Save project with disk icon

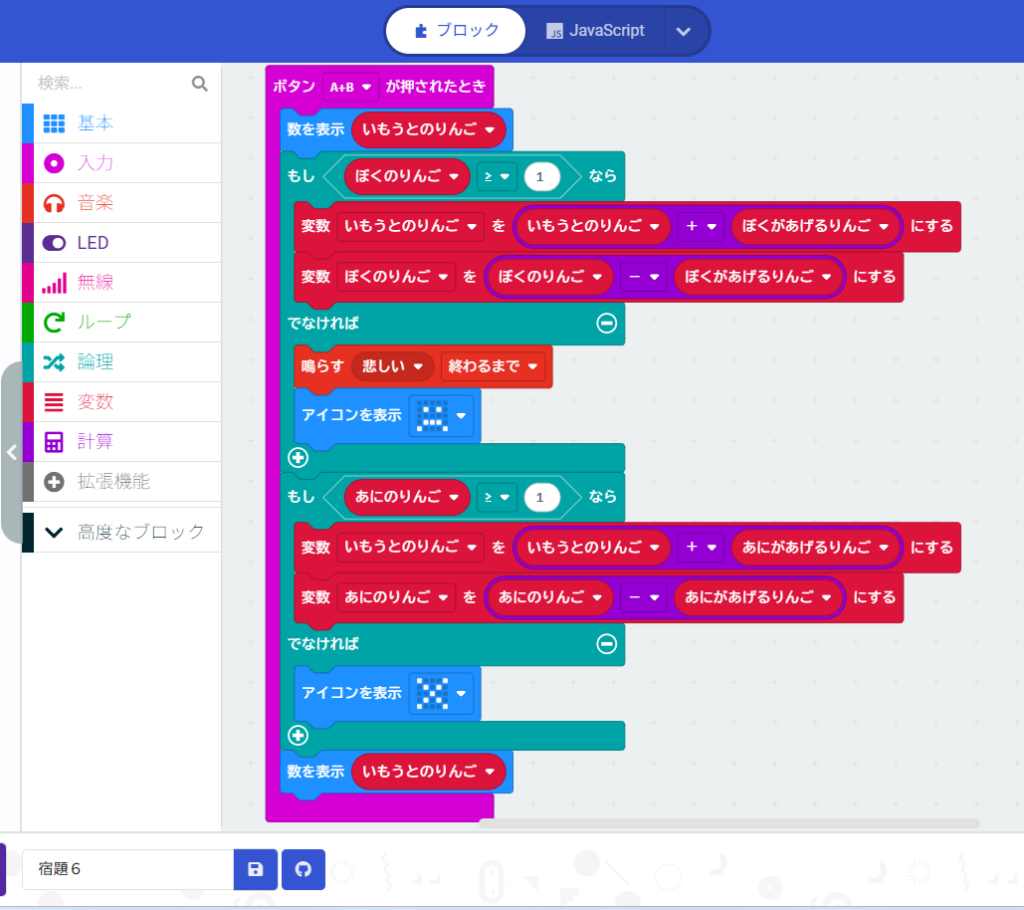tap(255, 869)
